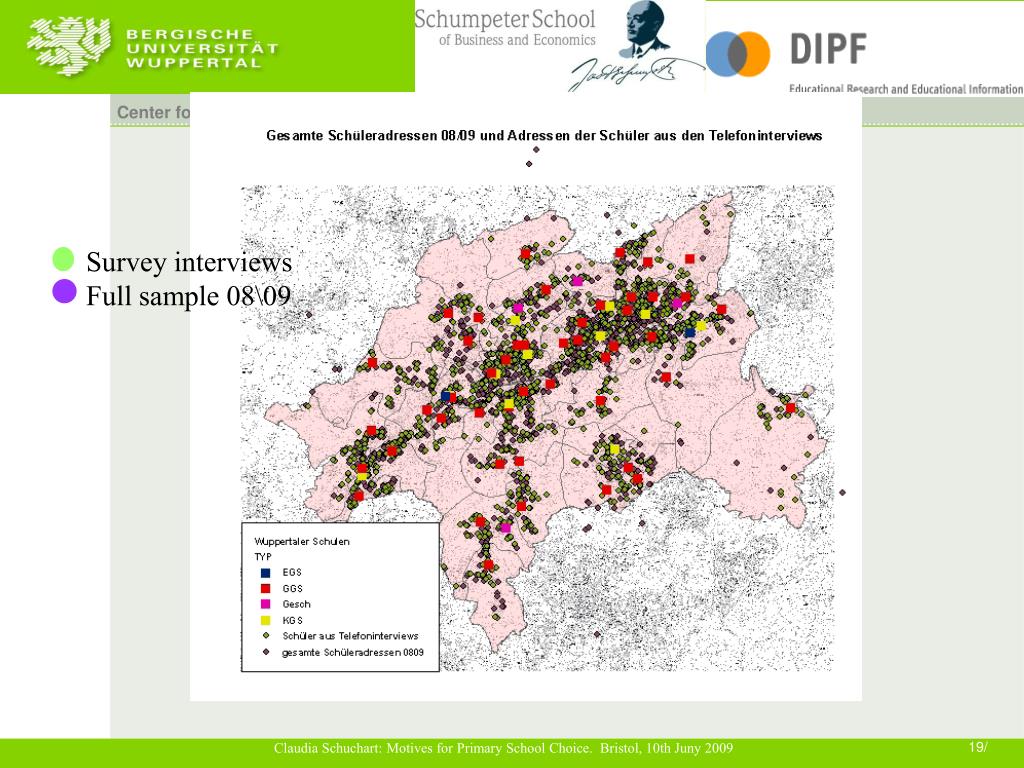Viewport: 1024px width, 768px height.
Task: Click the 'Gesch' legend label
Action: click(296, 604)
